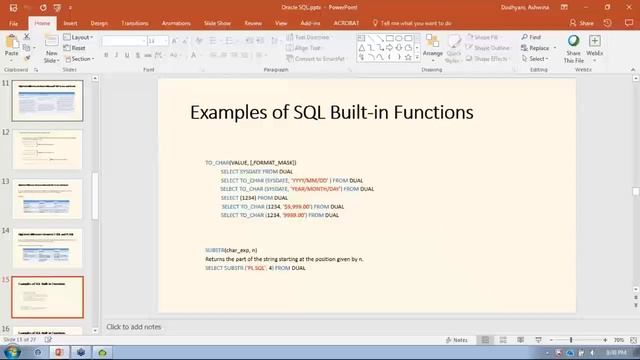The height and width of the screenshot is (360, 640).
Task: Switch to Normal view icon
Action: [485, 340]
